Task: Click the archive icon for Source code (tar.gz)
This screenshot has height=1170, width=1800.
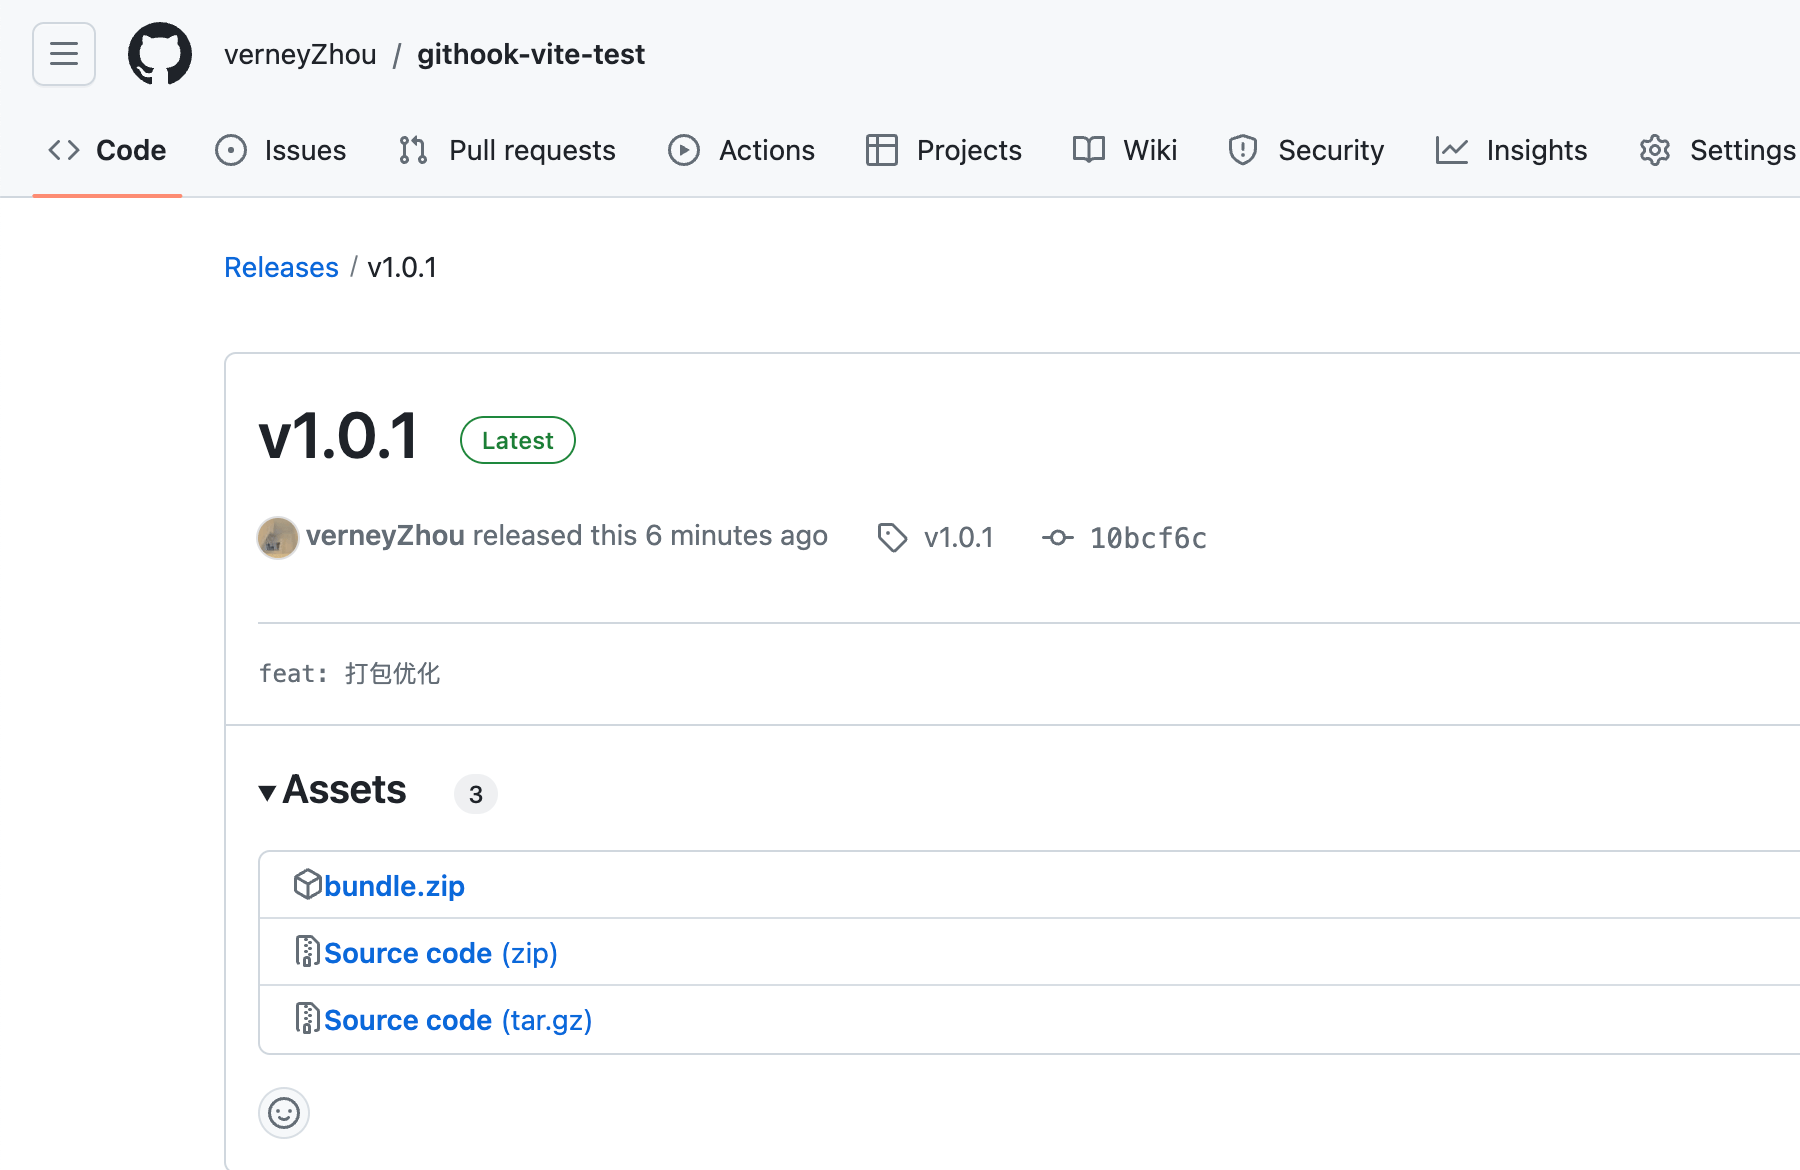Action: click(307, 1019)
